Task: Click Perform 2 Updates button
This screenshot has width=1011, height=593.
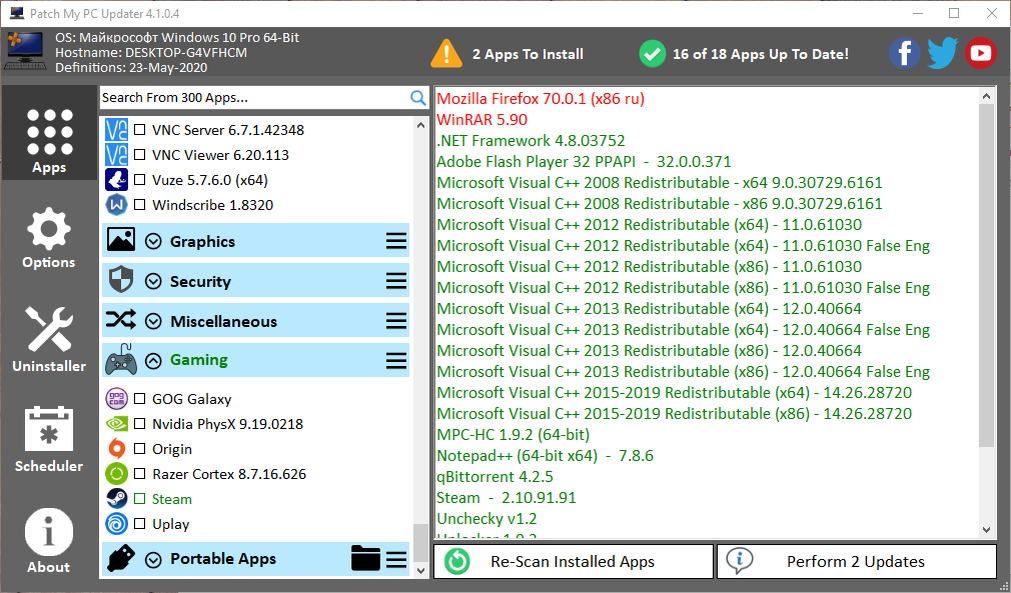Action: coord(857,561)
